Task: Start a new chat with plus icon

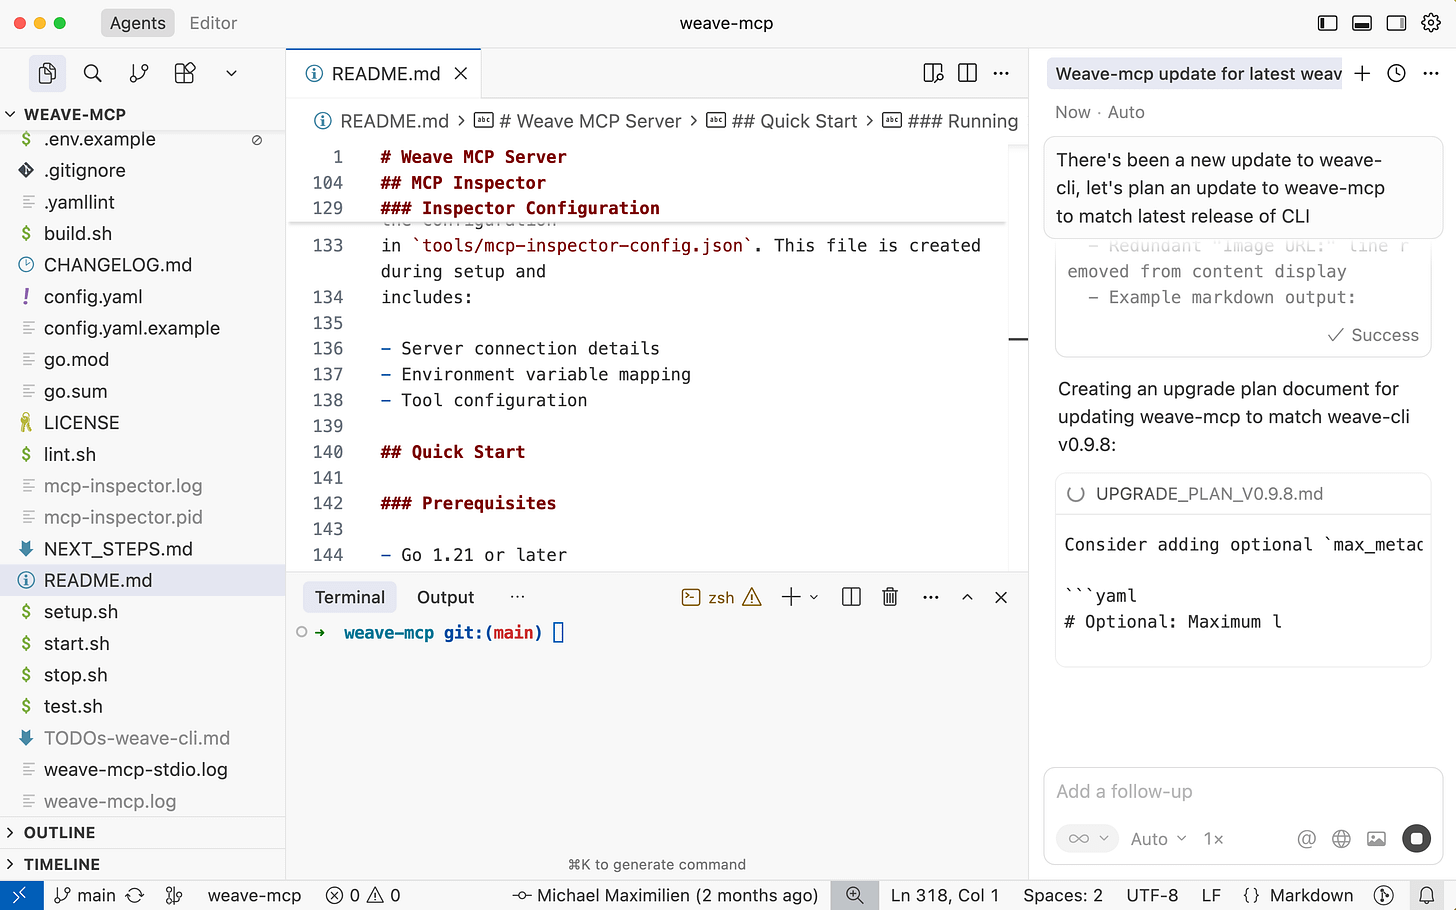Action: [x=1362, y=73]
